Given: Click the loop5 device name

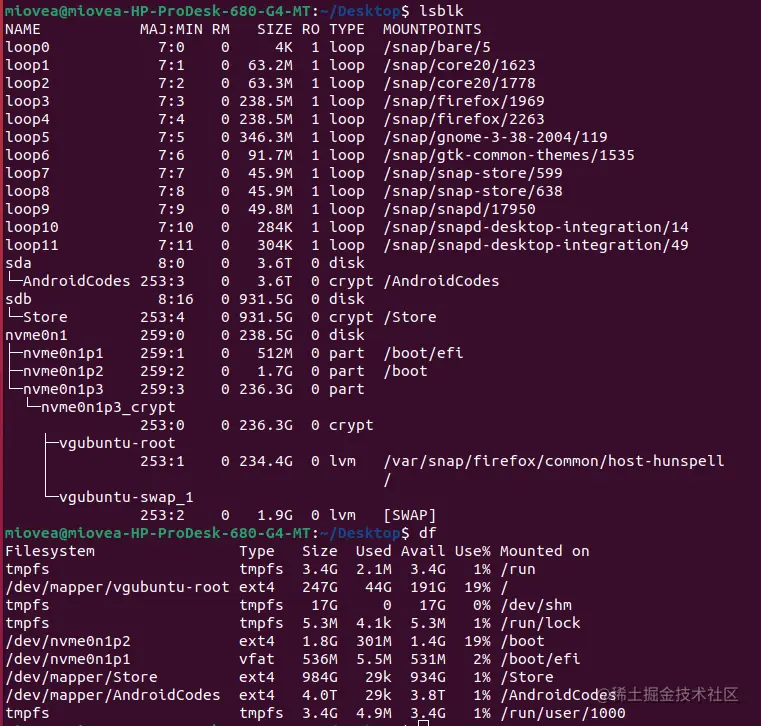Looking at the screenshot, I should 27,137.
